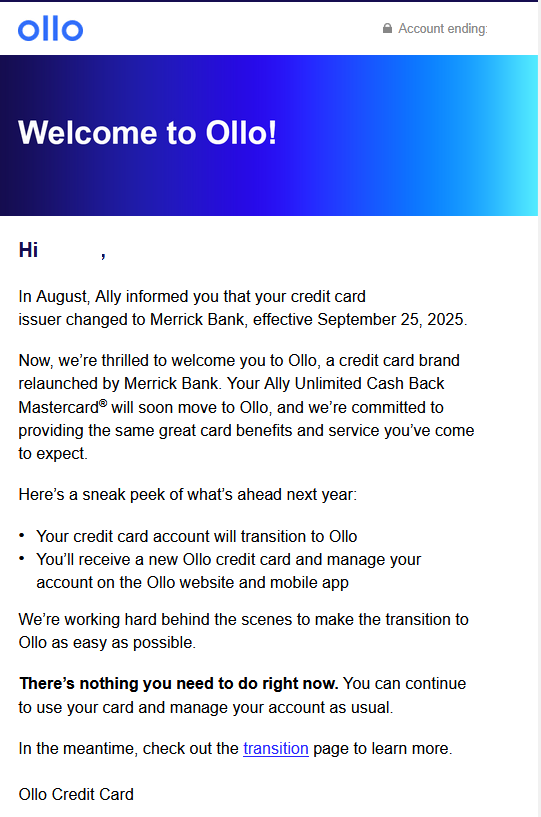Click the bullet dot before 'You'll receive a new'

pyautogui.click(x=22, y=558)
